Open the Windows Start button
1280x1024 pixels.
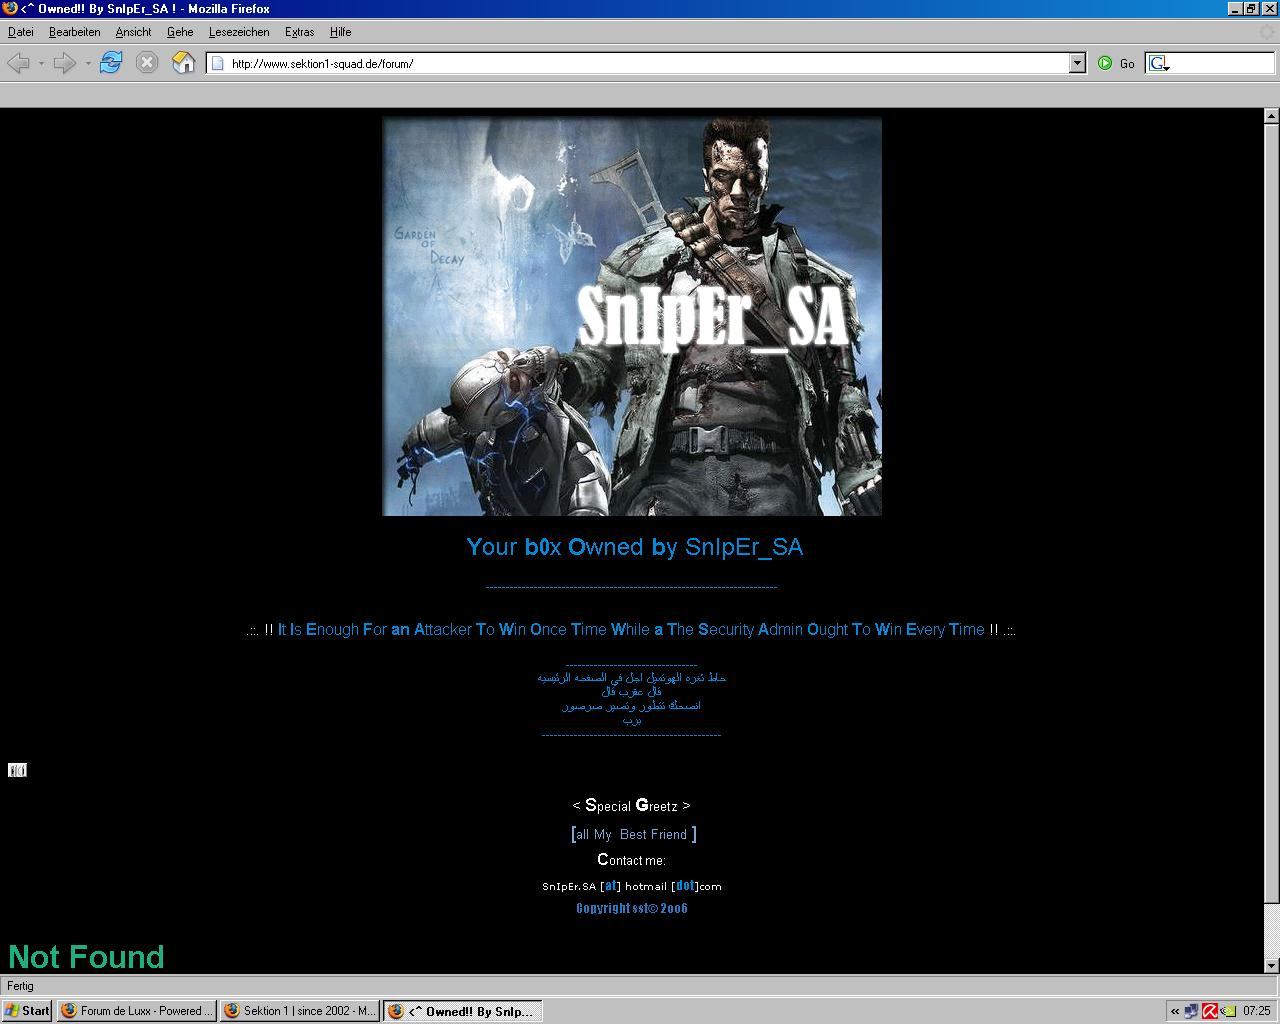tap(27, 1011)
